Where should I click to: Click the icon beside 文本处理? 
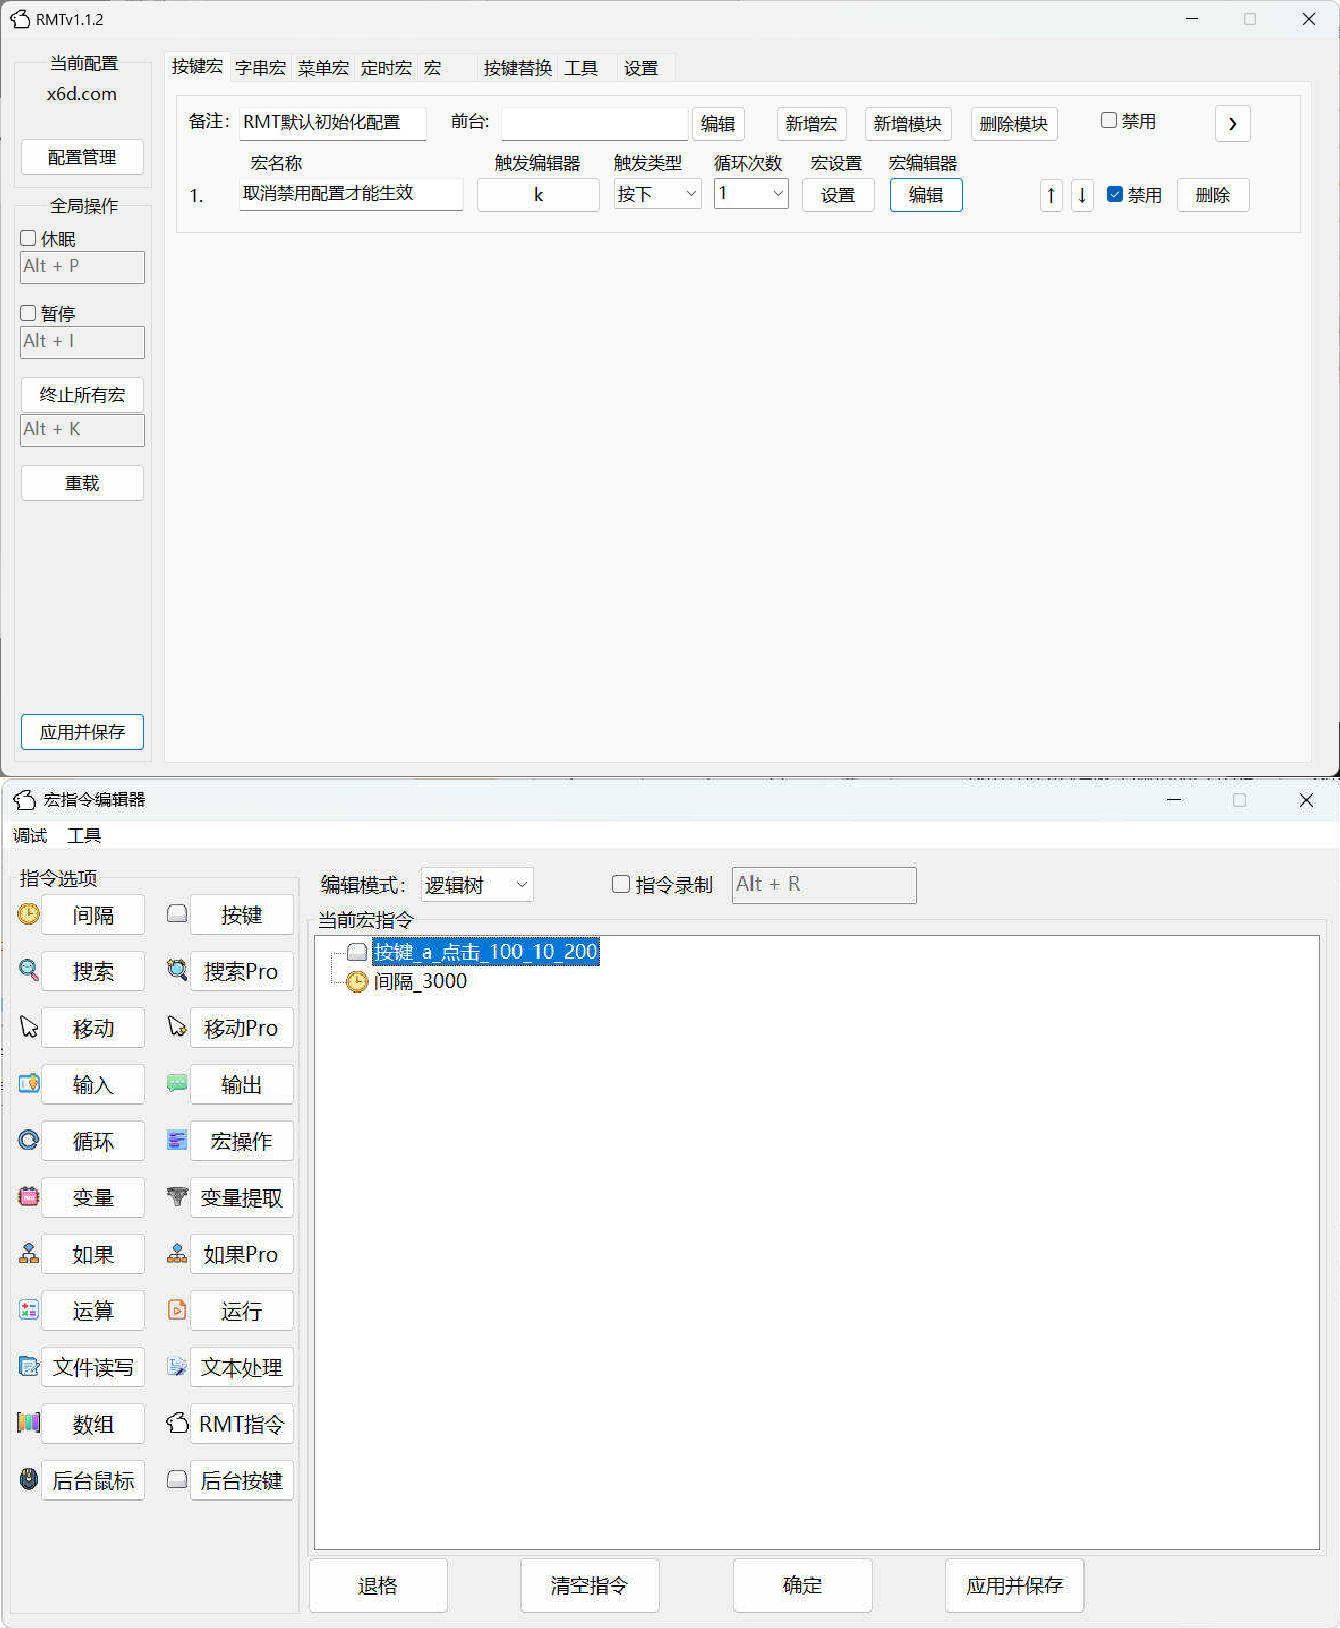coord(177,1366)
